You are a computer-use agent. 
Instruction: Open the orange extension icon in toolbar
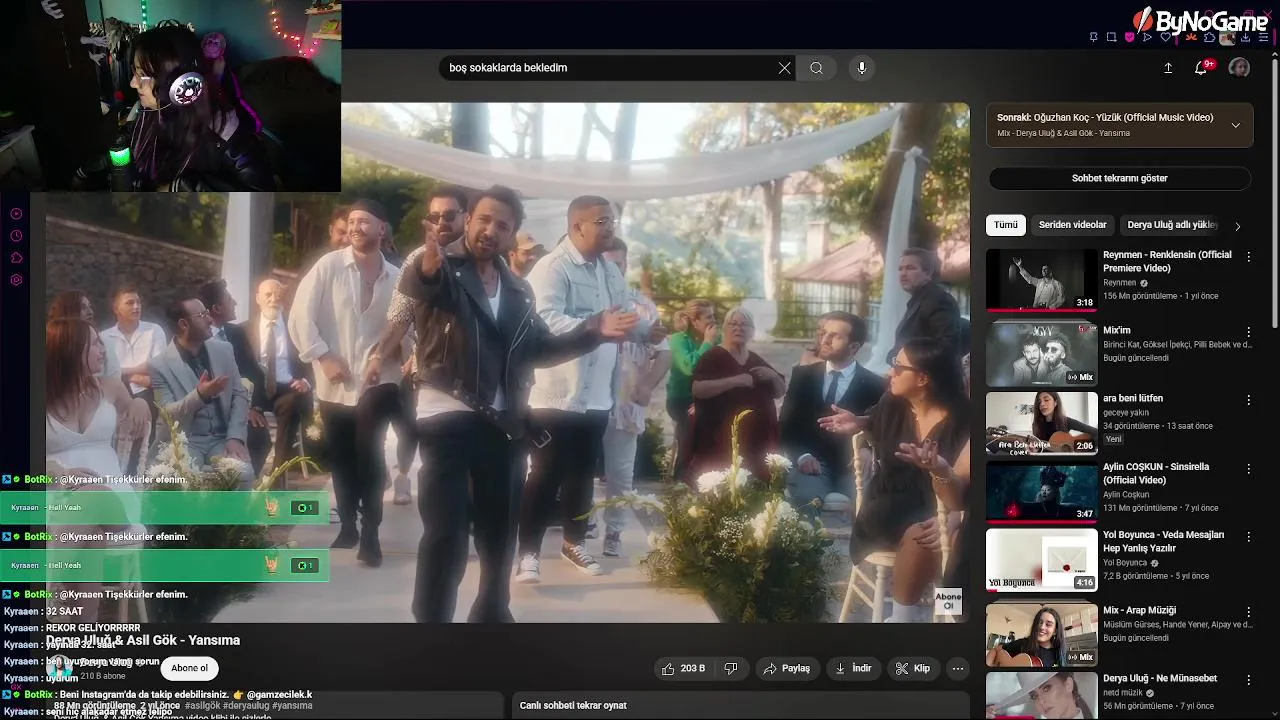point(1191,37)
